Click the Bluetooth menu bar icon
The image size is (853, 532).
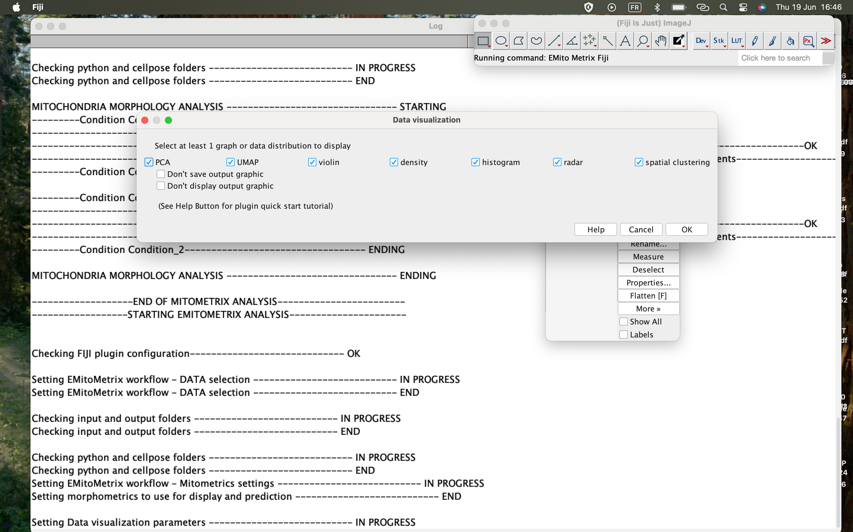coord(657,7)
